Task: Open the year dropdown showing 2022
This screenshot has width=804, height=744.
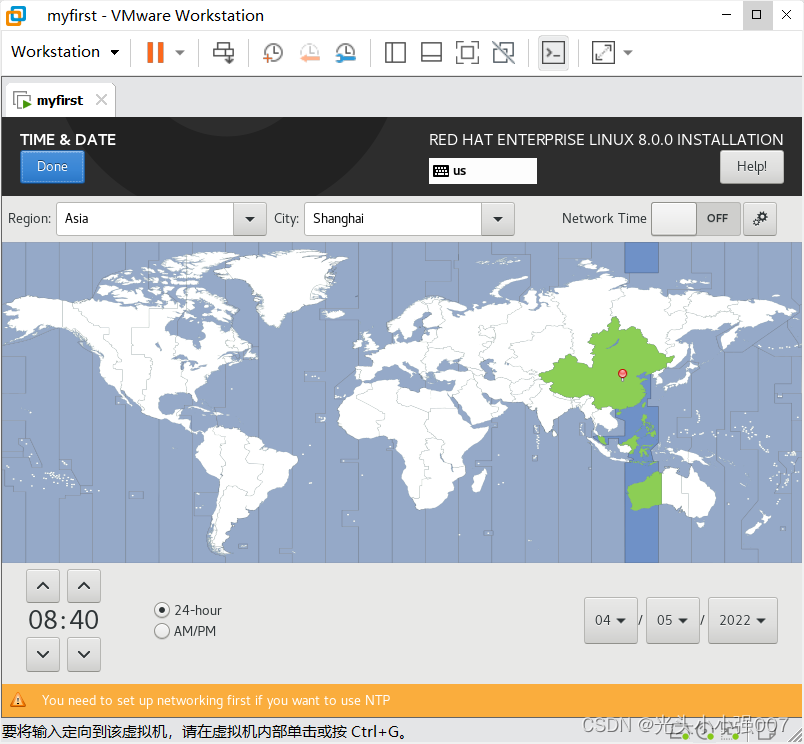Action: point(742,620)
